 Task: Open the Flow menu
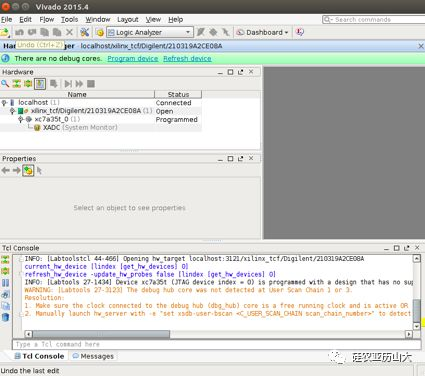(47, 20)
